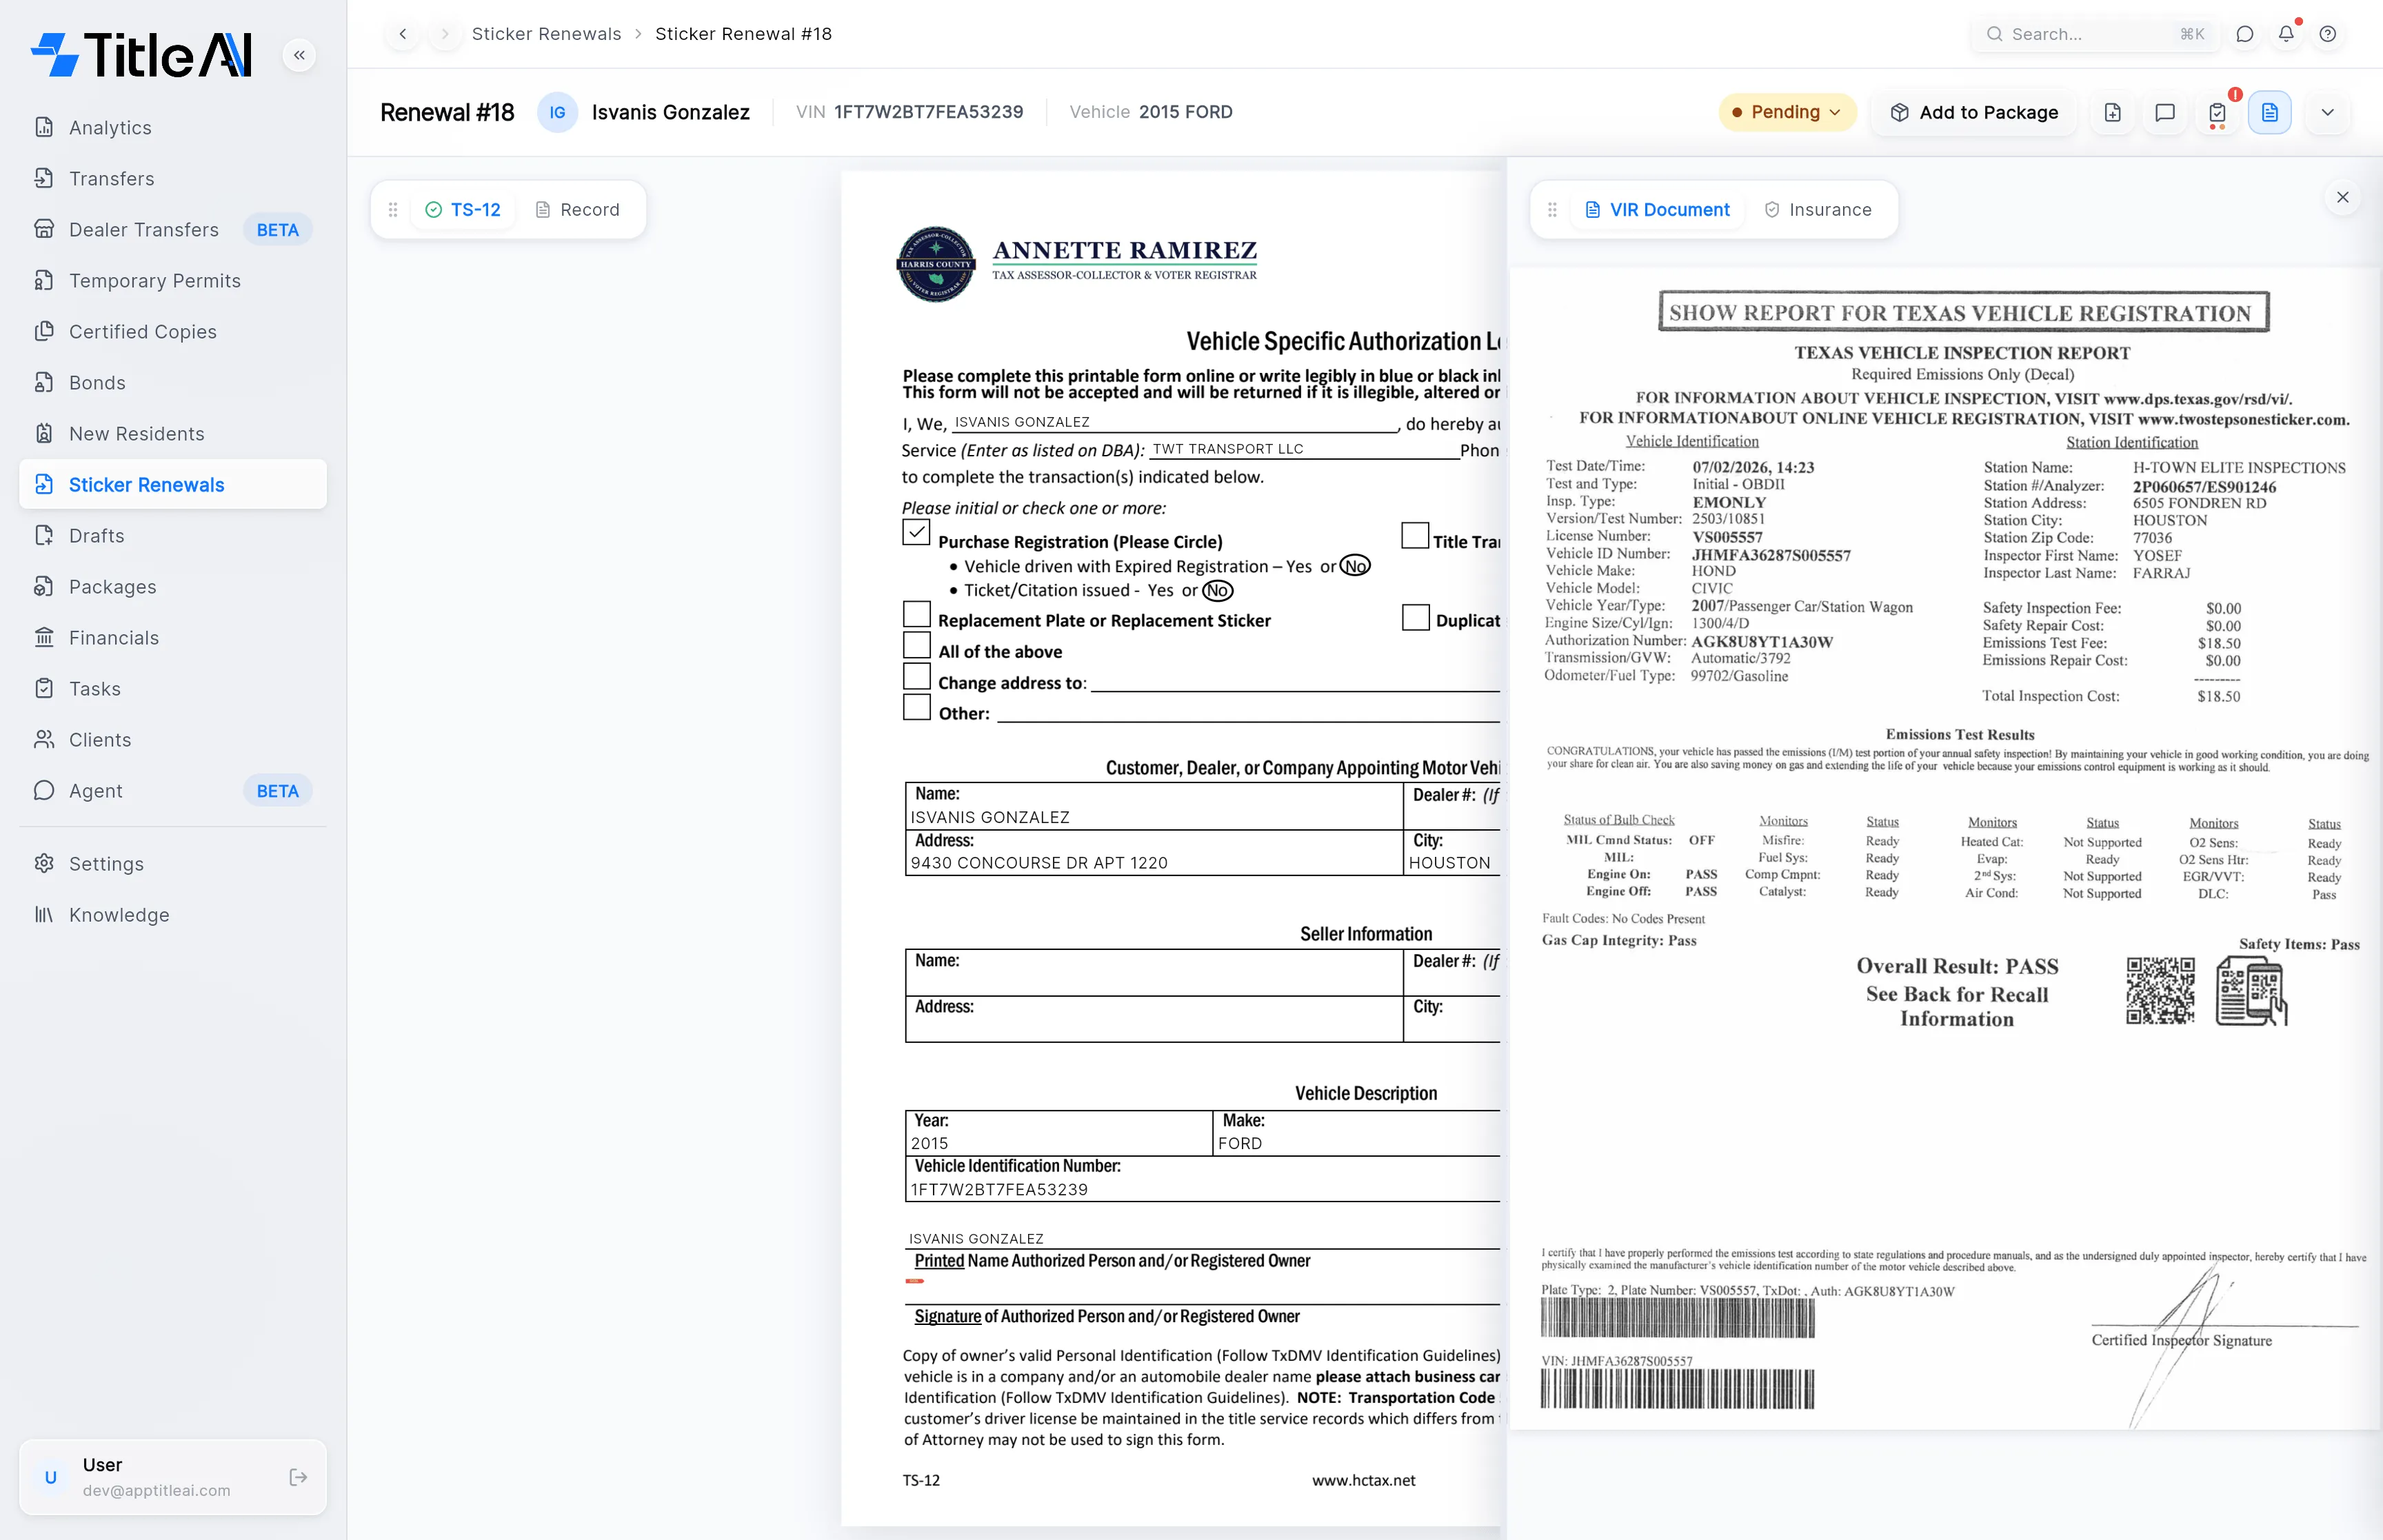Open Temporary Permits
The height and width of the screenshot is (1540, 2383).
tap(173, 280)
